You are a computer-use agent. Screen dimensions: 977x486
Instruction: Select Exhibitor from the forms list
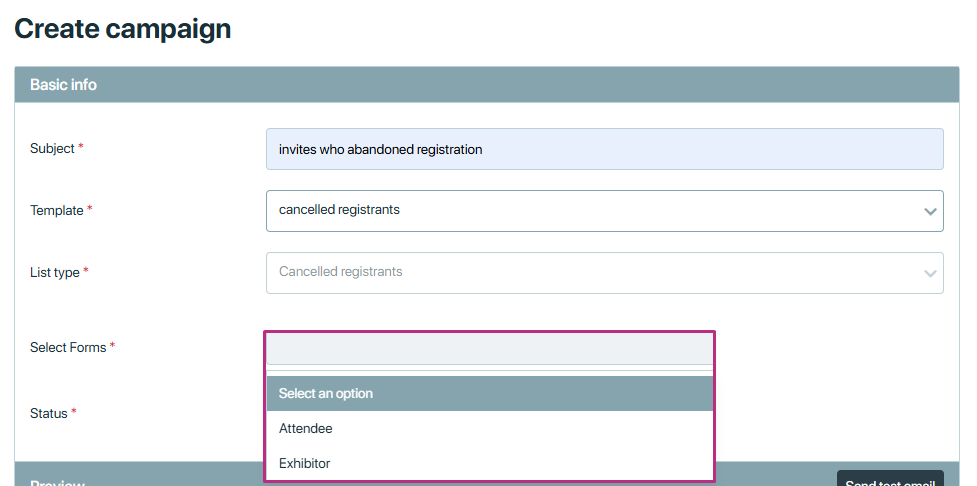pos(490,463)
